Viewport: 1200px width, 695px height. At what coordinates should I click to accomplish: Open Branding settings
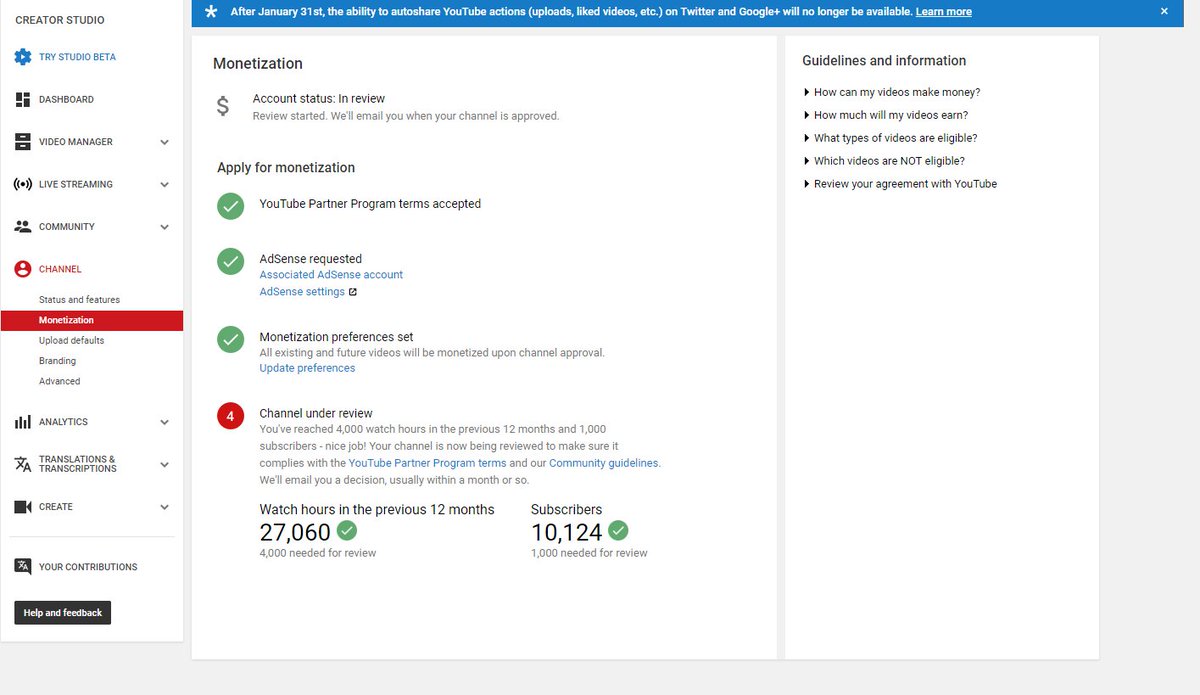(57, 361)
